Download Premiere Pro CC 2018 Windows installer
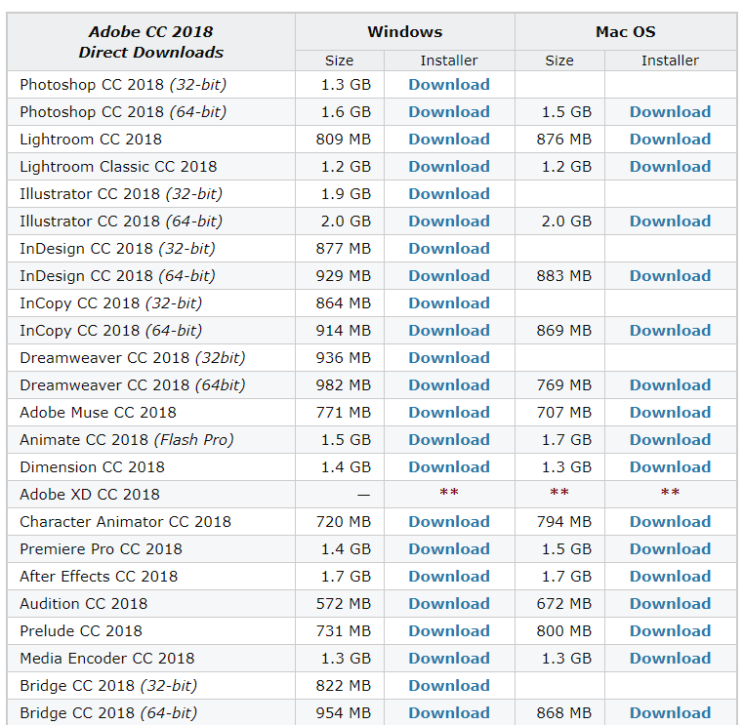 tap(449, 549)
